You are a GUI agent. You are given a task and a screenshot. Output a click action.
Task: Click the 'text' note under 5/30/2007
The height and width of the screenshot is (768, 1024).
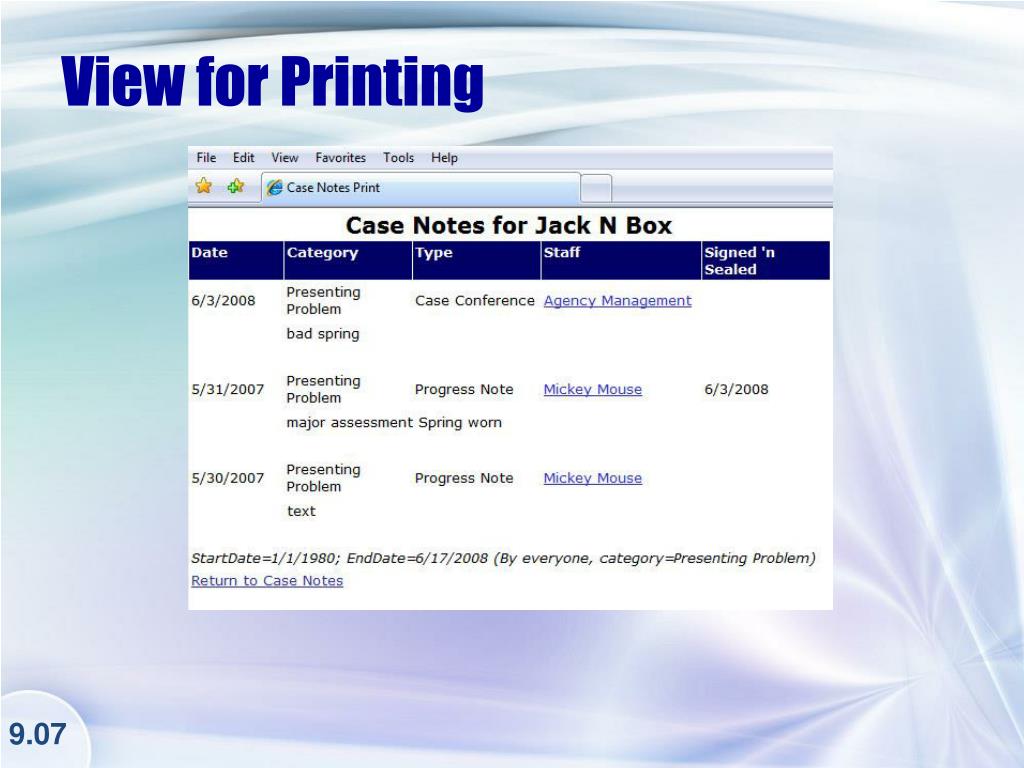pyautogui.click(x=301, y=511)
